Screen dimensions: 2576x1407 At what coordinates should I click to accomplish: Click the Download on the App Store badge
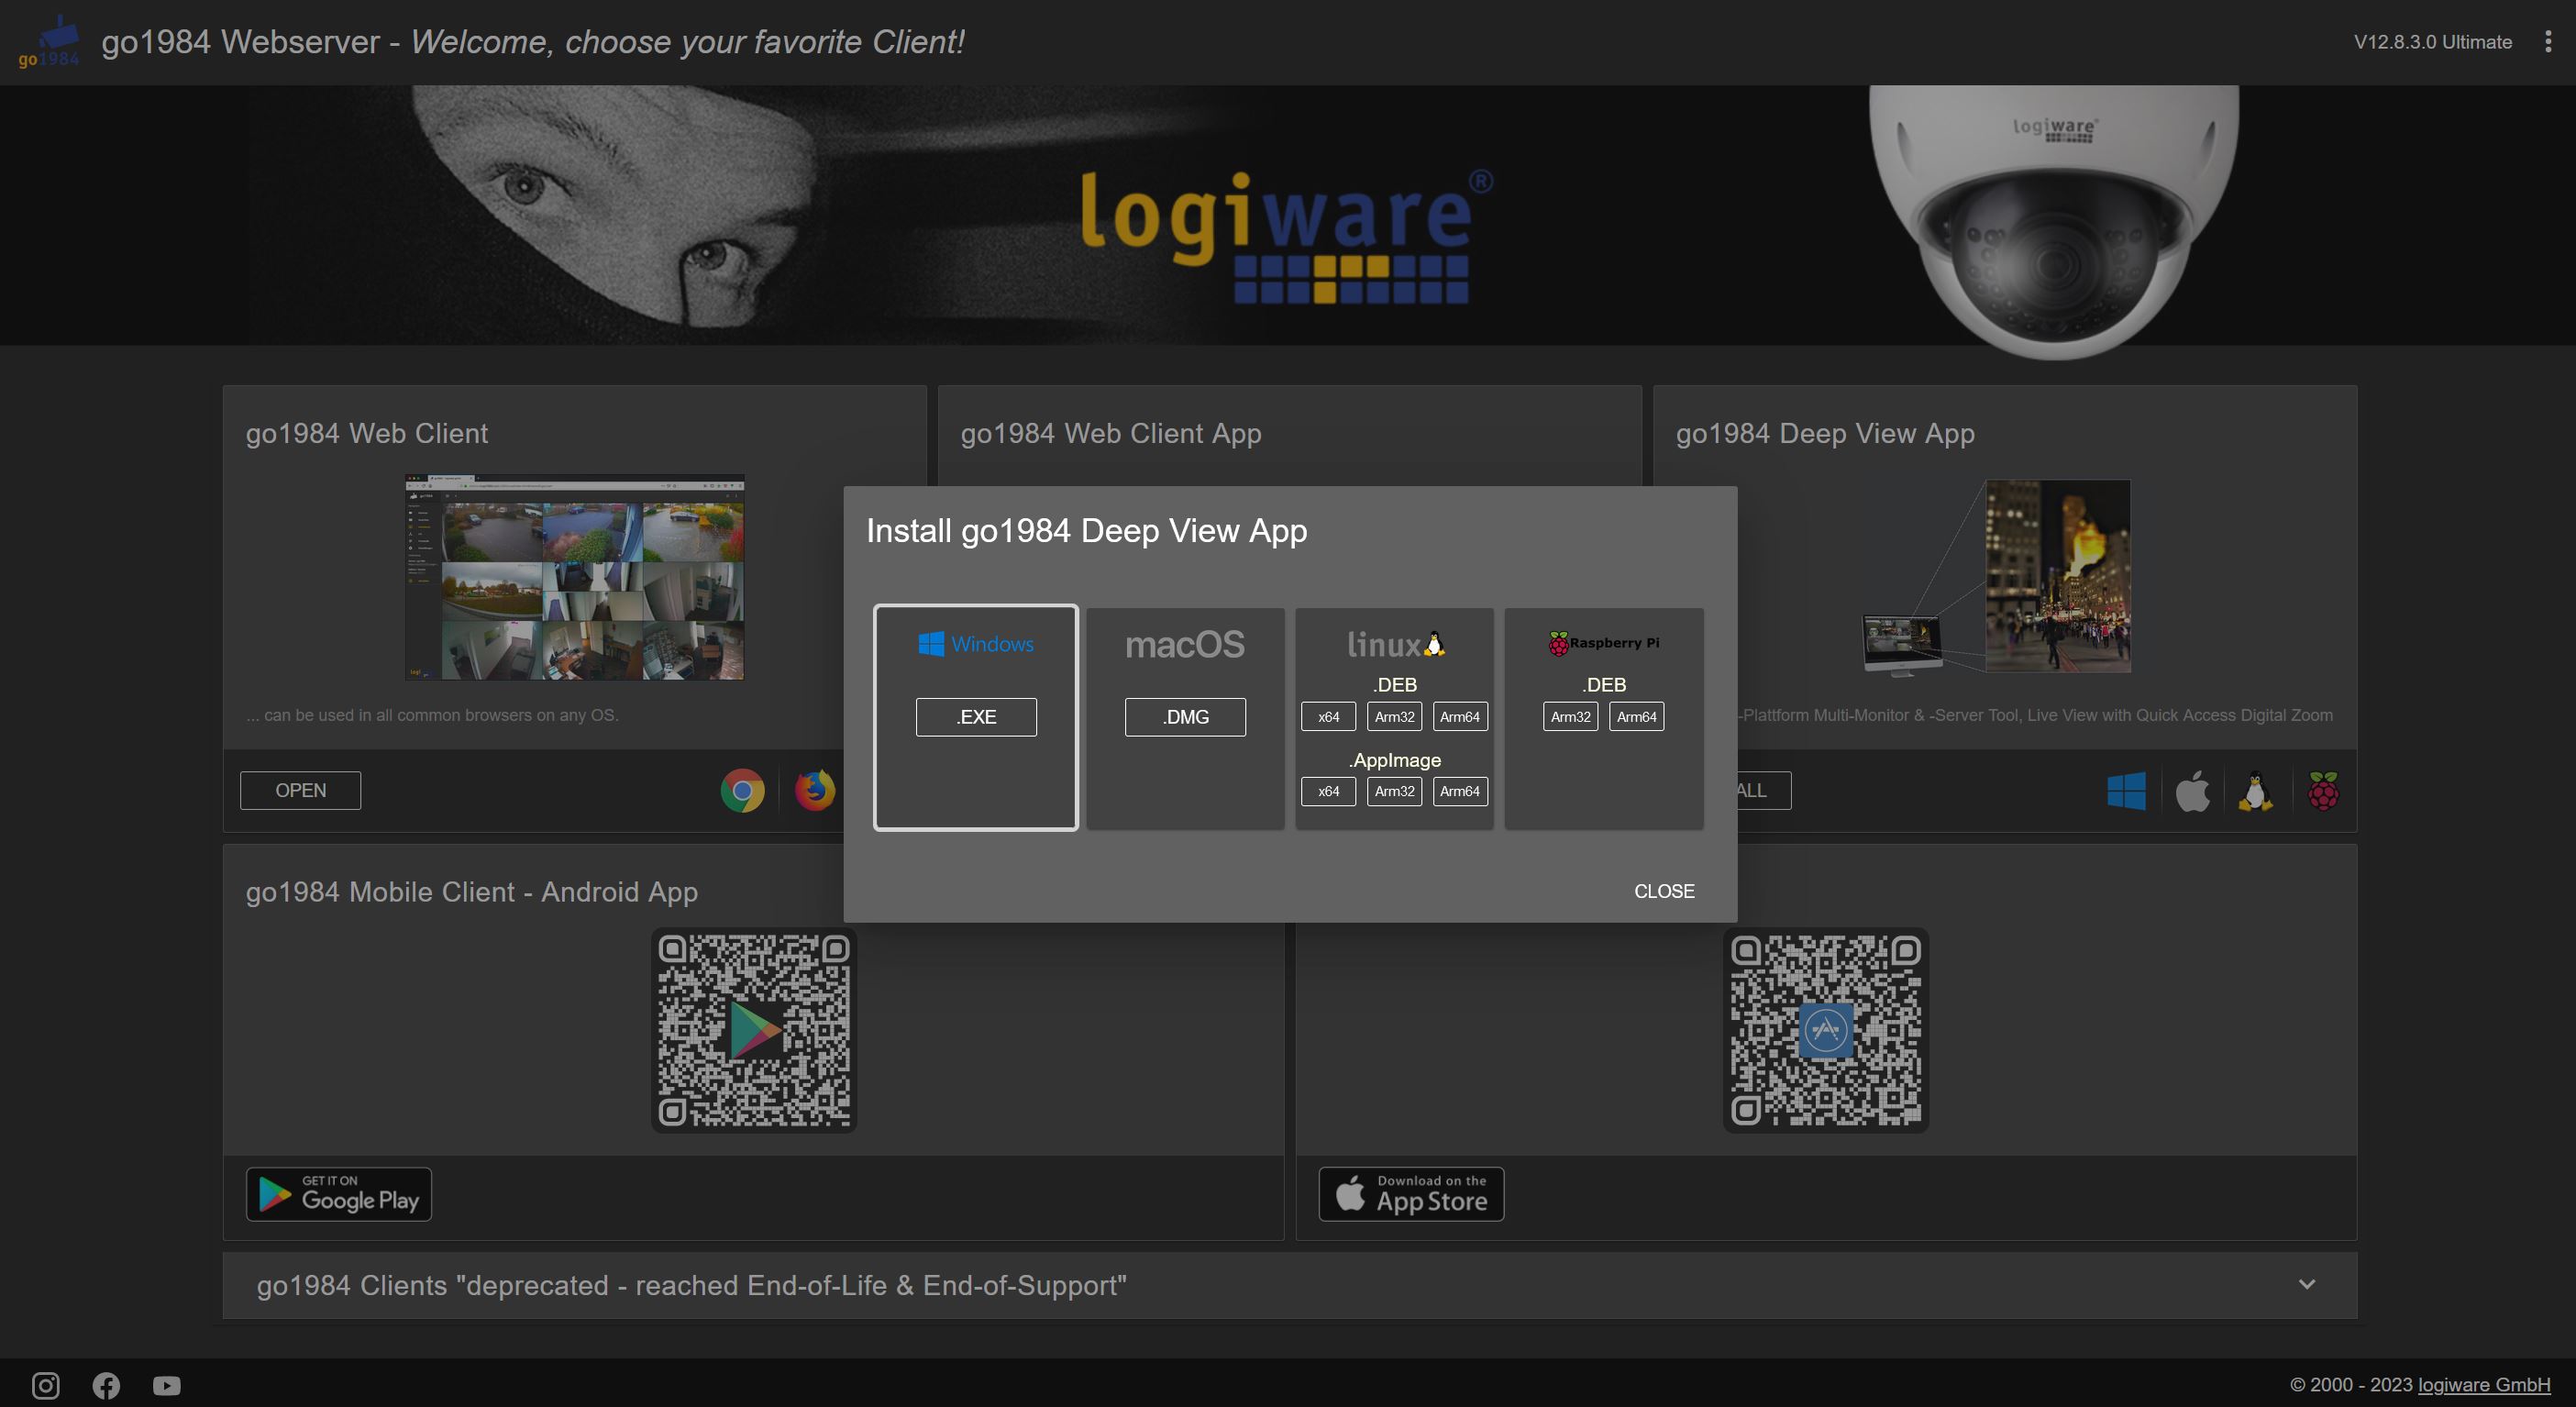click(1411, 1194)
